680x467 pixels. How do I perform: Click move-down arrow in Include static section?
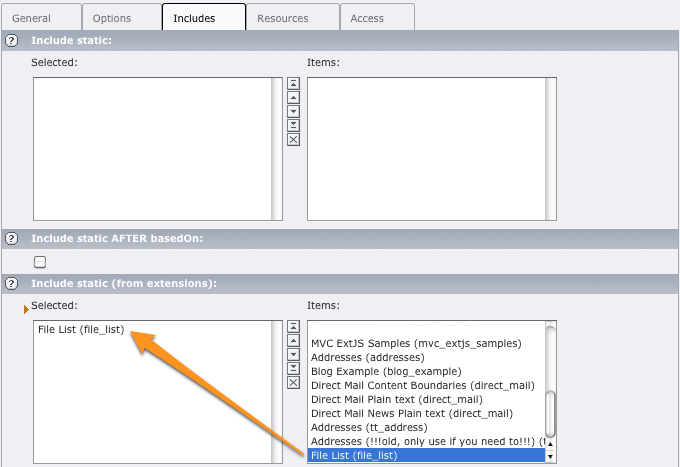click(x=293, y=111)
